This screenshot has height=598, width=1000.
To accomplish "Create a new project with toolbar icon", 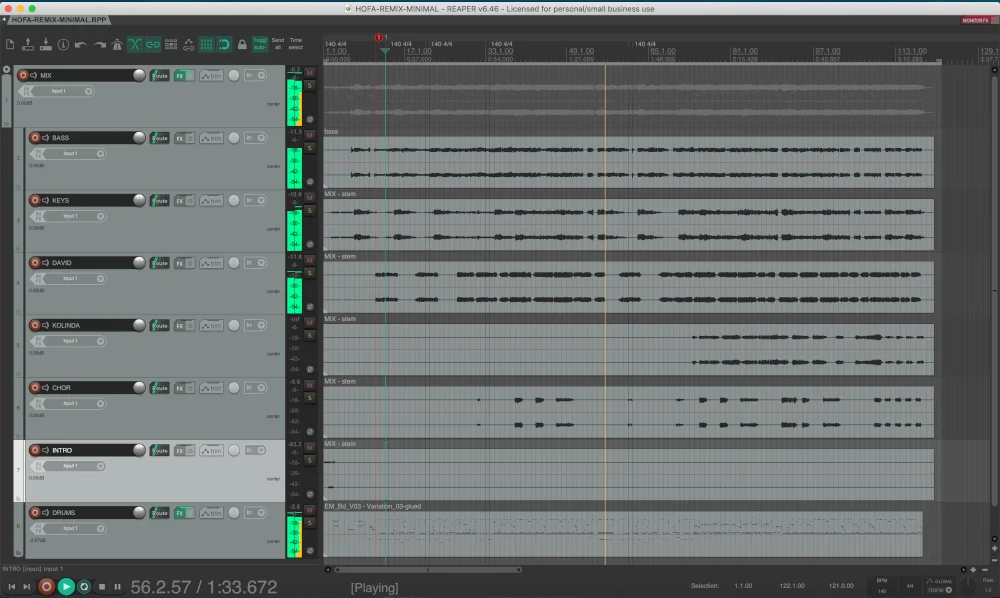I will (10, 45).
